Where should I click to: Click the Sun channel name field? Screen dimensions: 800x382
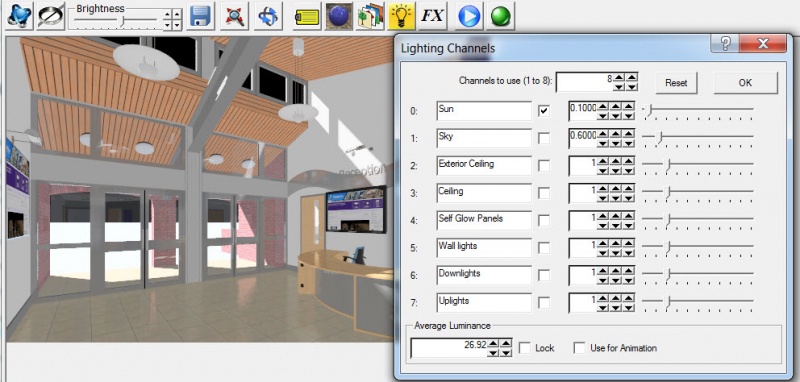coord(484,111)
